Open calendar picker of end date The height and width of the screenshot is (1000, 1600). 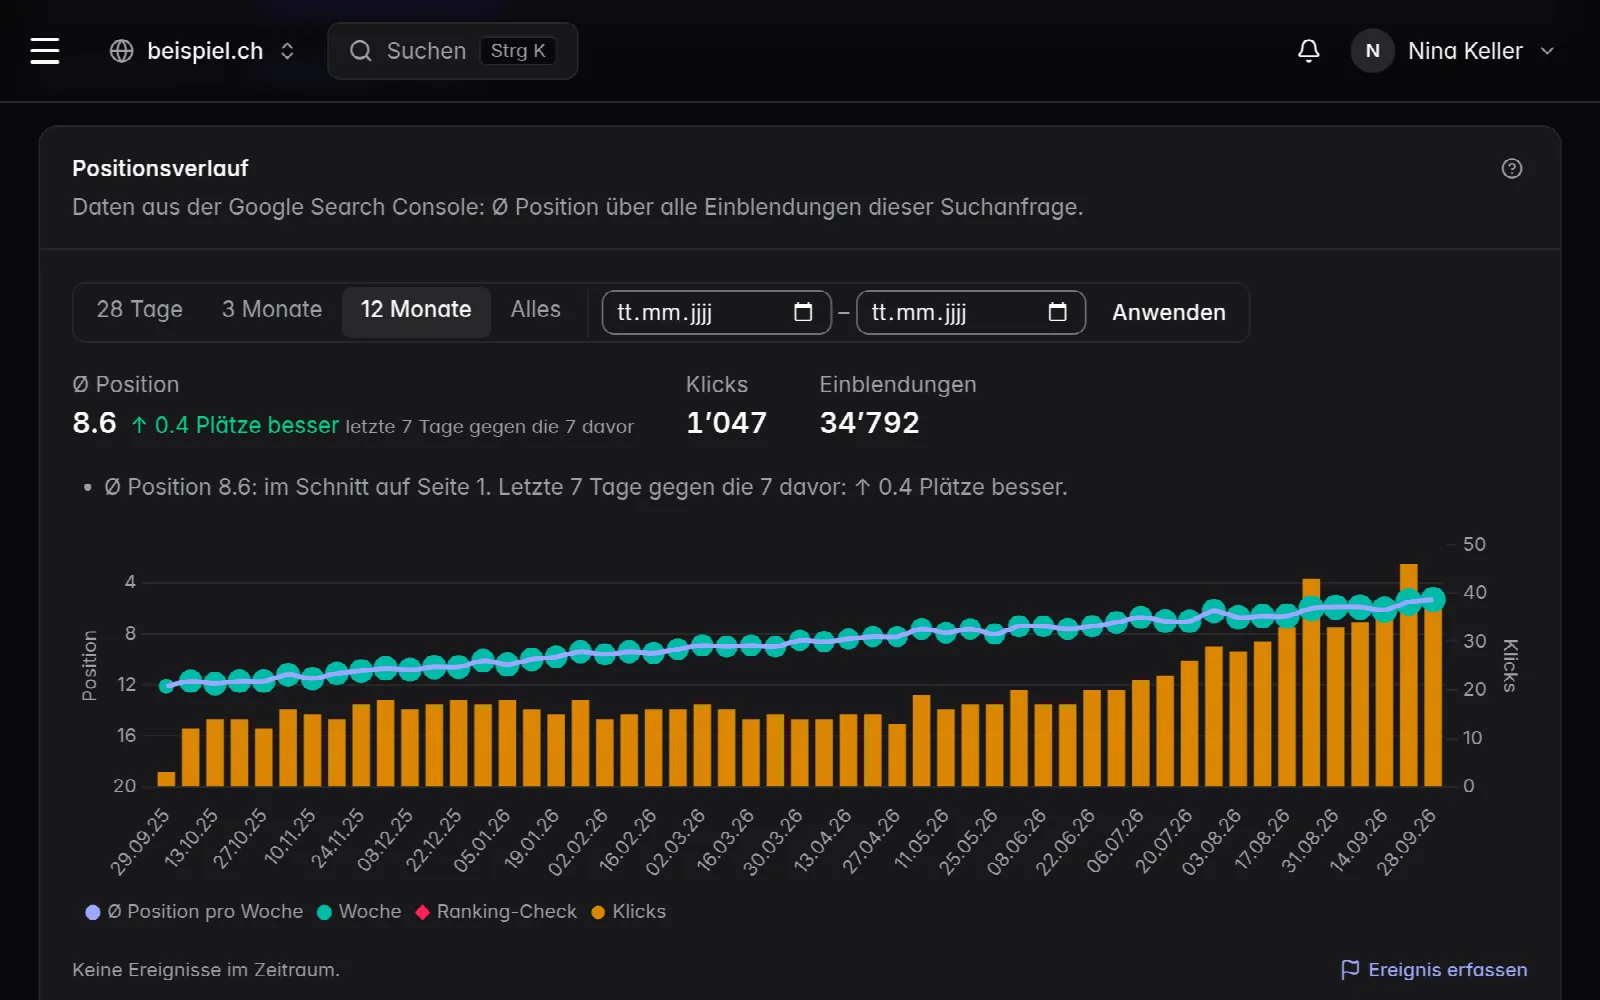click(1057, 312)
